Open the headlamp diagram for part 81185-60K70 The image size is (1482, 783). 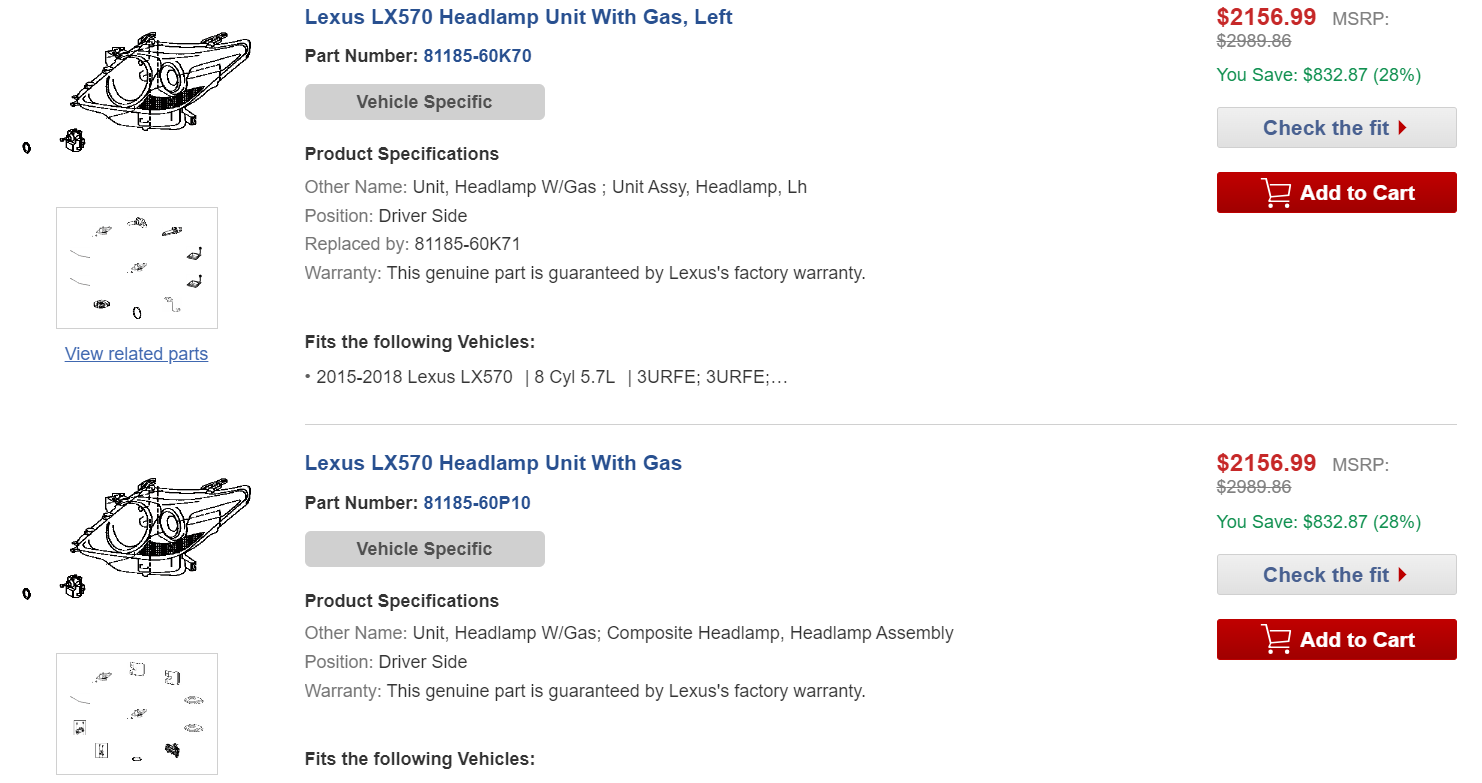160,85
